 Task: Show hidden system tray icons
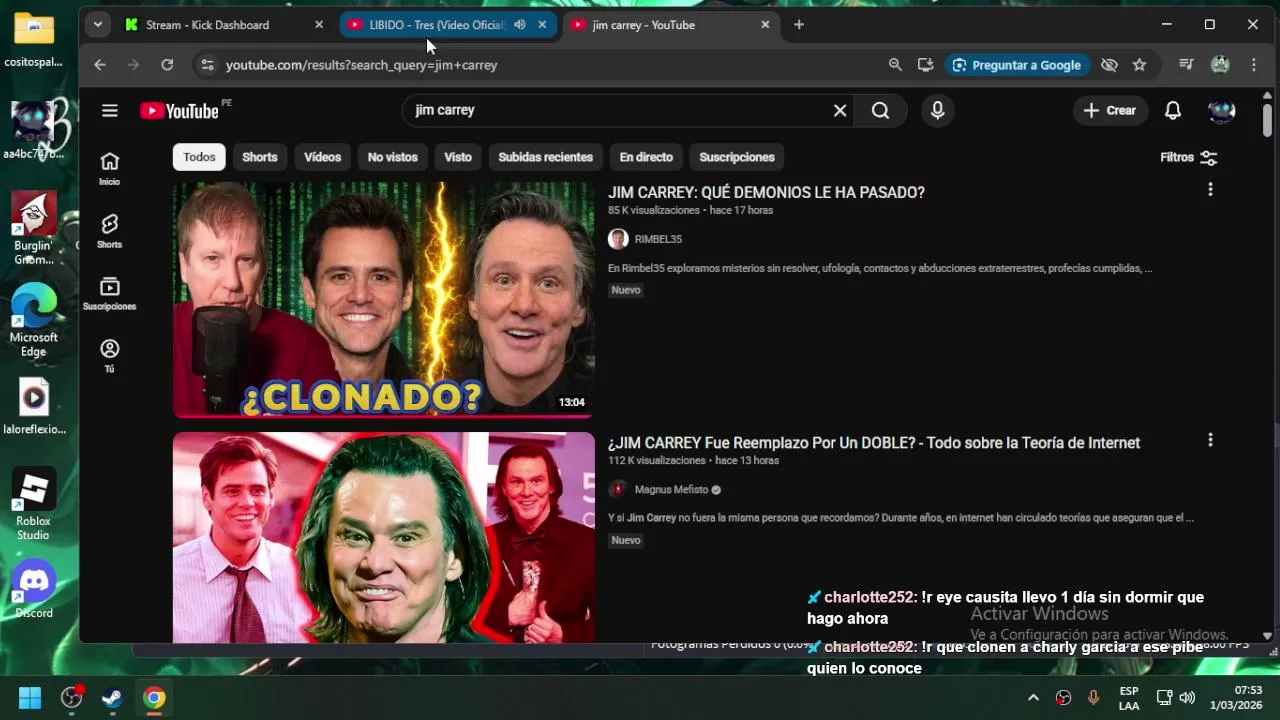tap(1033, 698)
